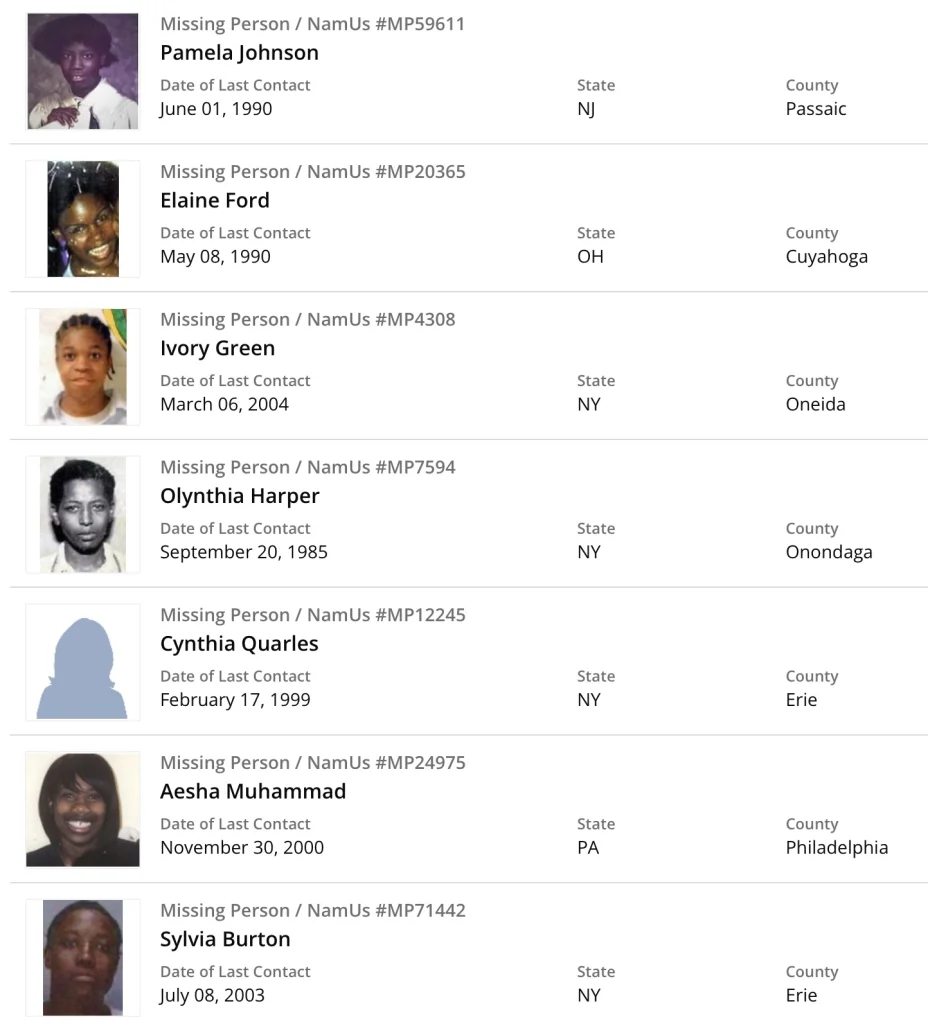The image size is (928, 1024).
Task: Open the Cynthia Quarles case name
Action: (239, 643)
